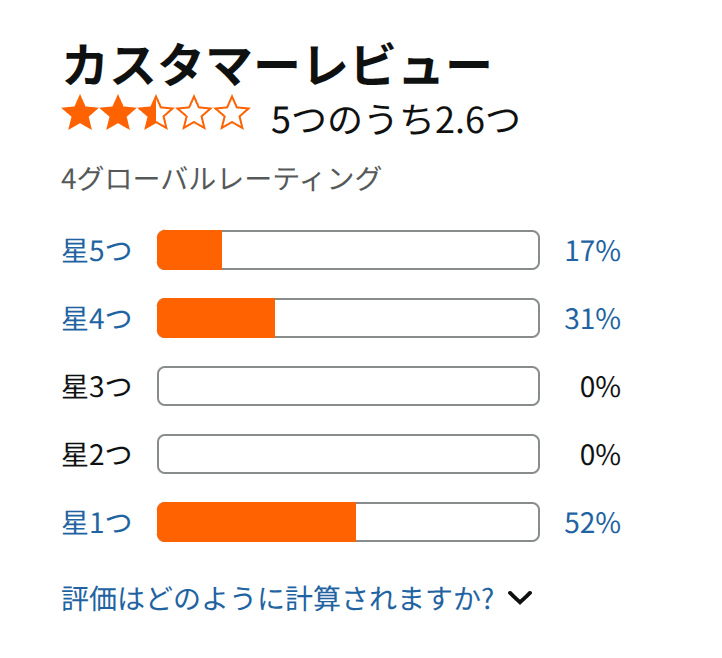722x658 pixels.
Task: Click the empty 2-star rating bar
Action: [x=348, y=454]
